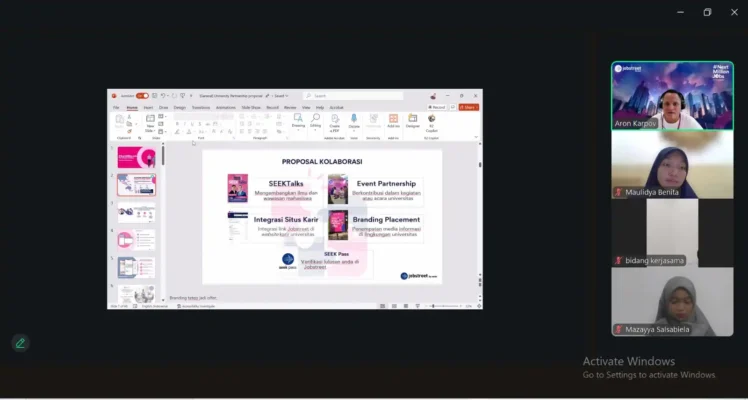Open the Font group dialog launcher
The width and height of the screenshot is (748, 400).
234,138
